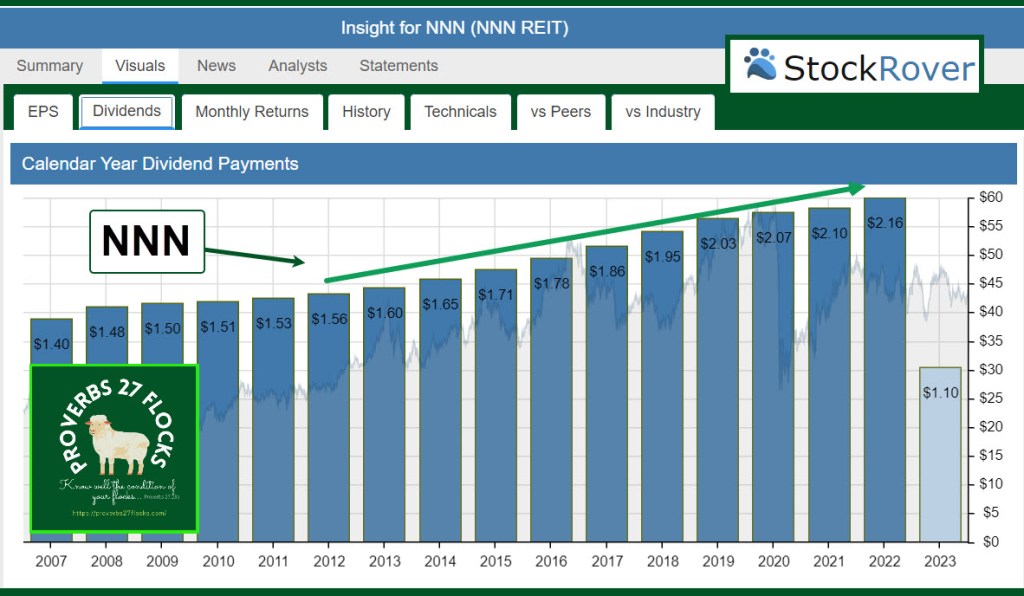Open Monthly Returns view
Screen dimensions: 1024x596
pyautogui.click(x=252, y=112)
